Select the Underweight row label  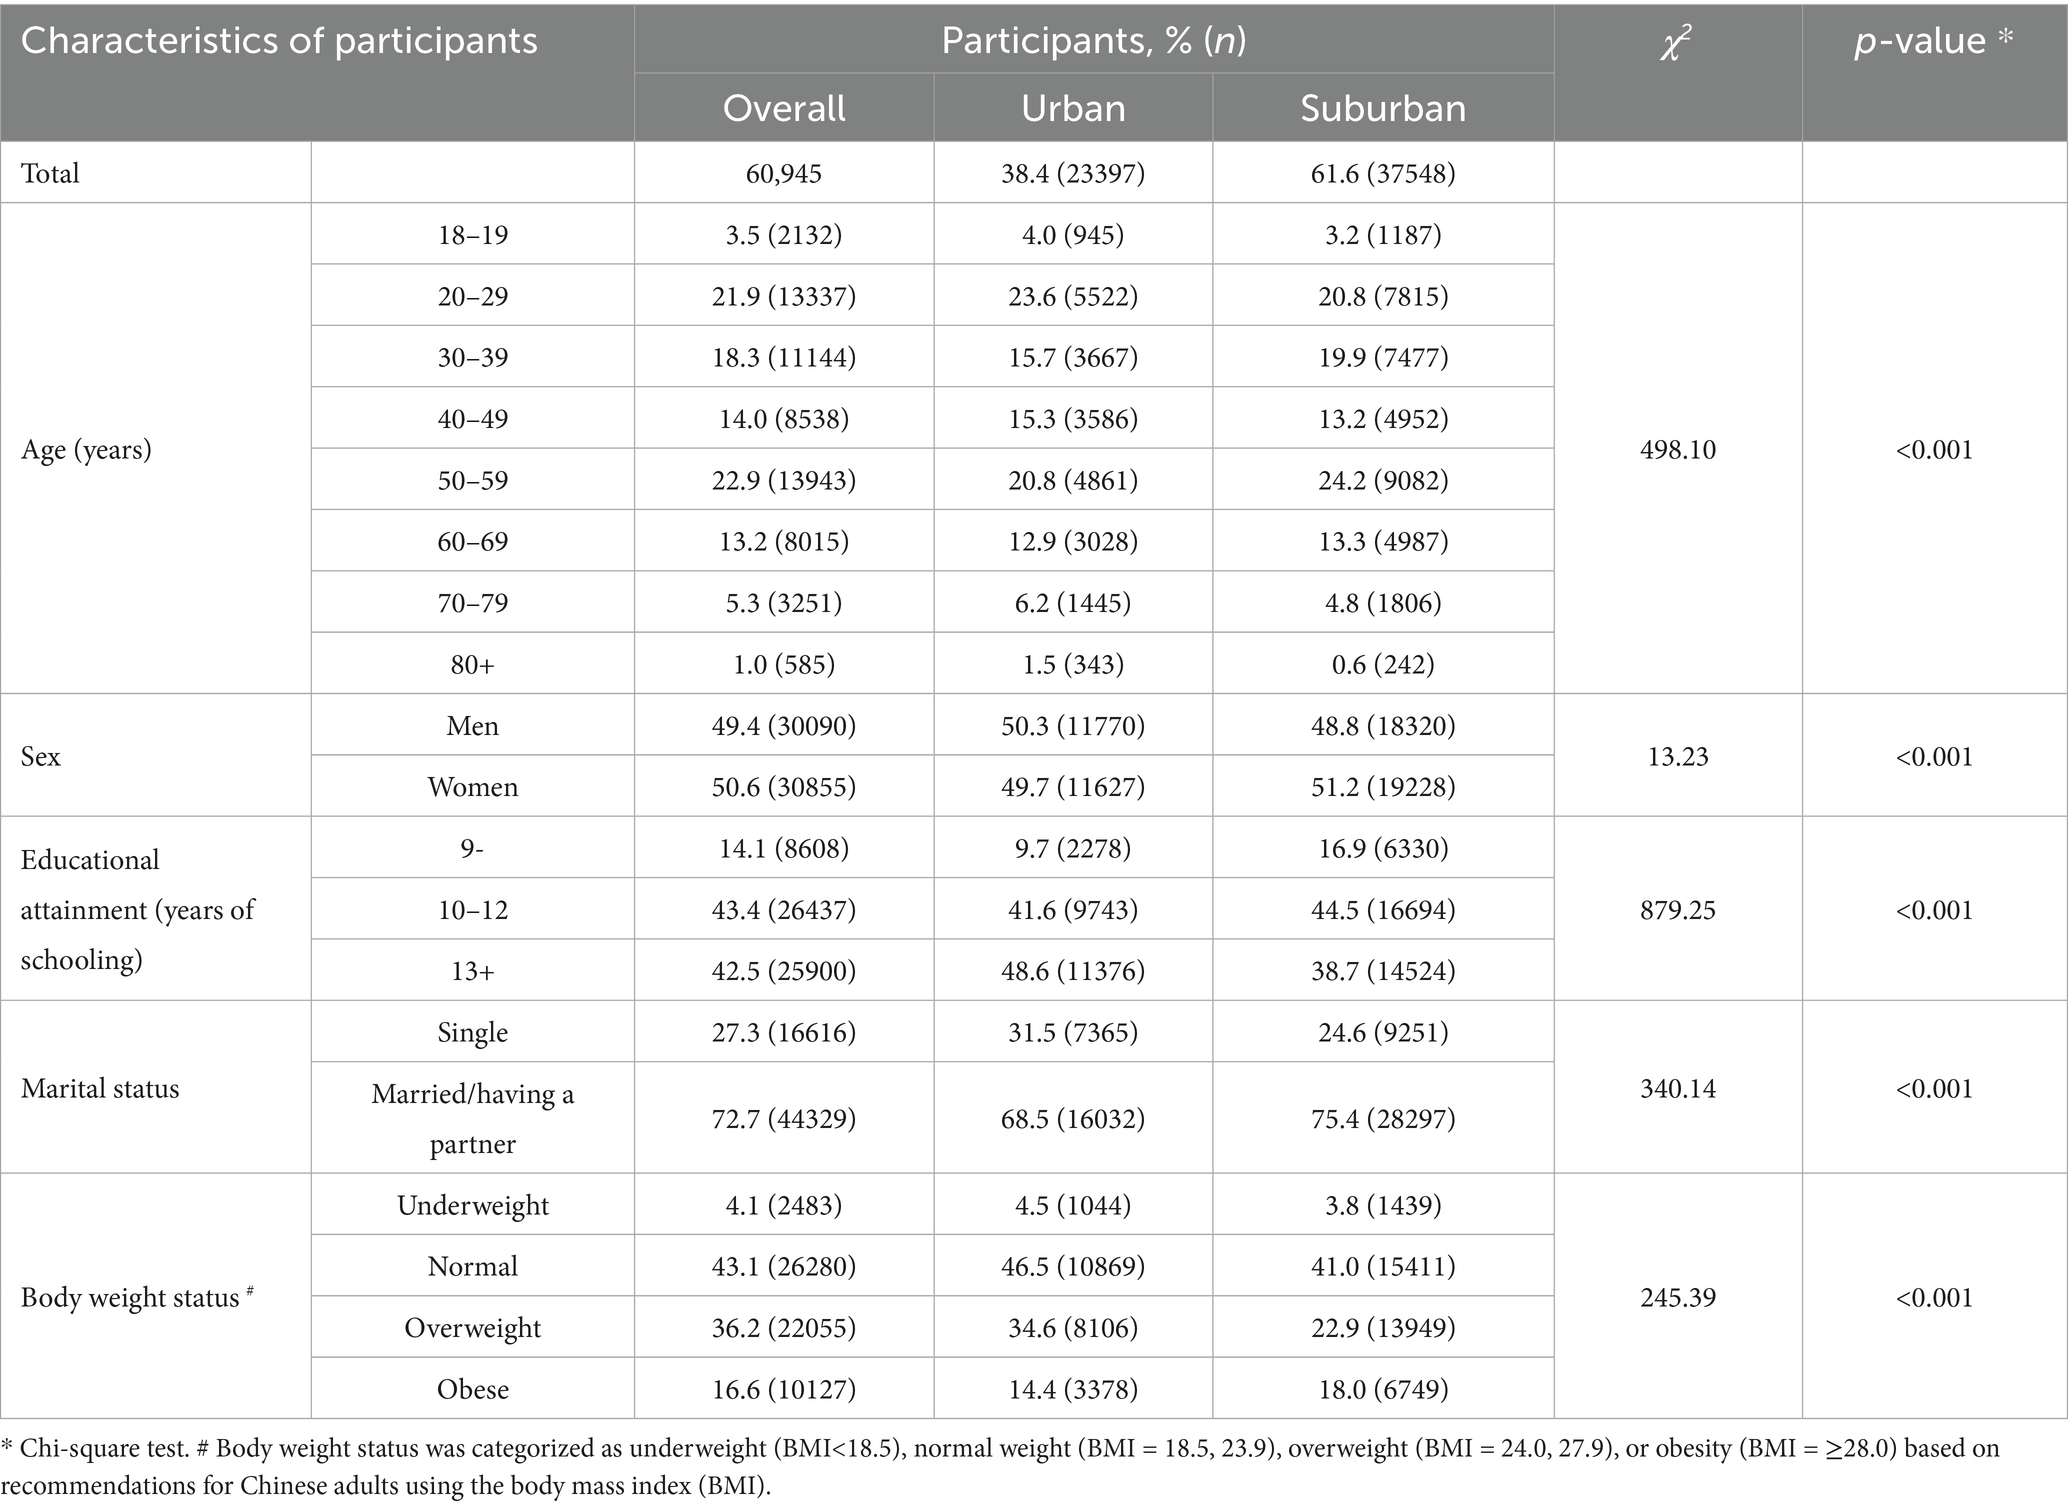tap(473, 1205)
